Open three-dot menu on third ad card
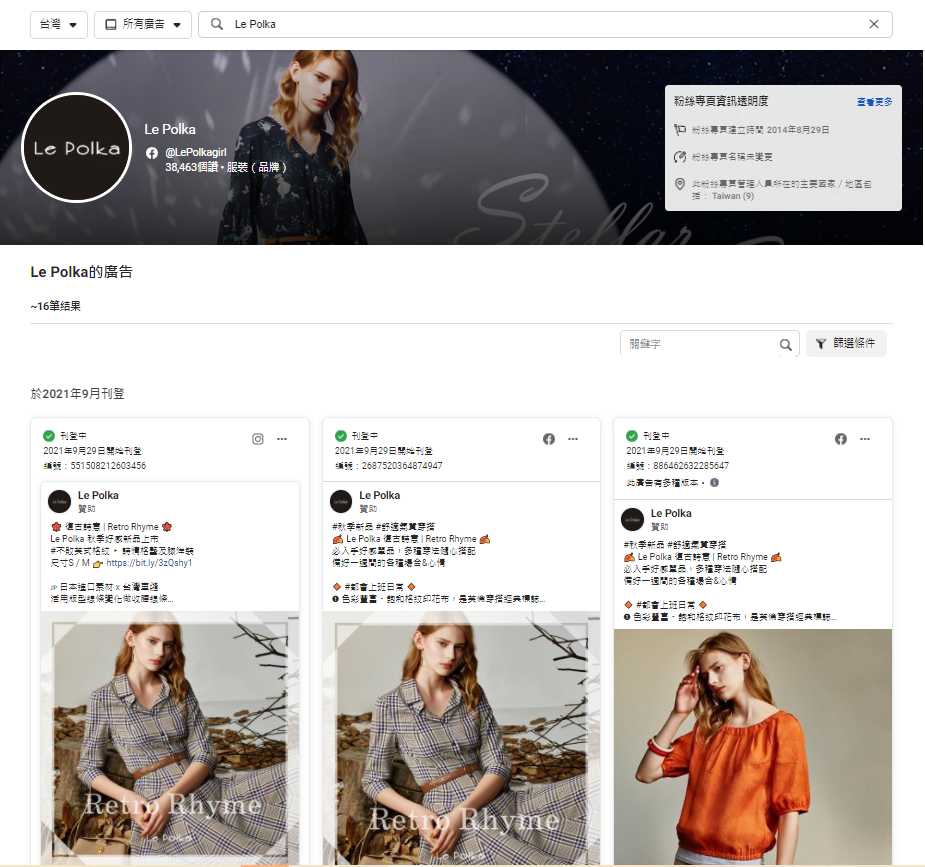The width and height of the screenshot is (925, 867). click(866, 439)
